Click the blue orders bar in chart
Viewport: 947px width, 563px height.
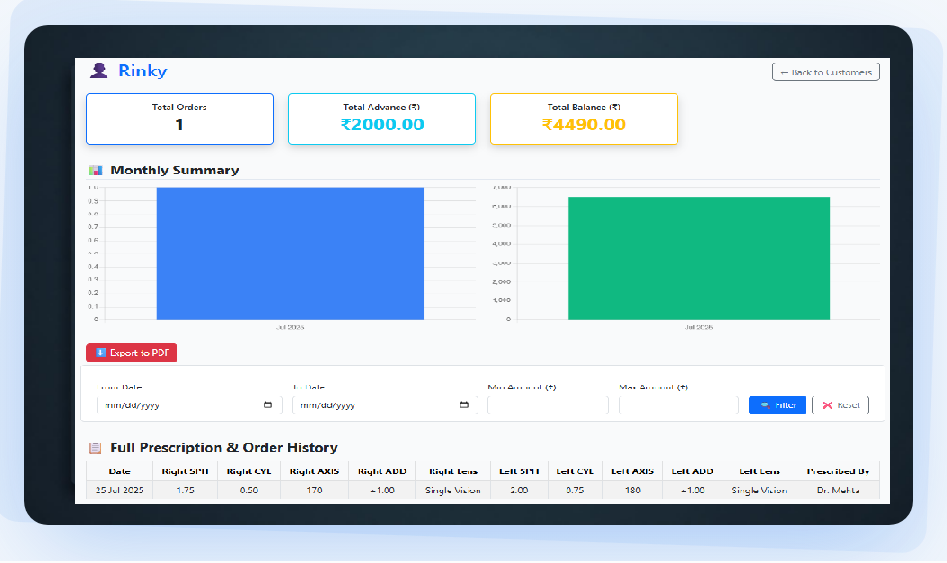290,254
